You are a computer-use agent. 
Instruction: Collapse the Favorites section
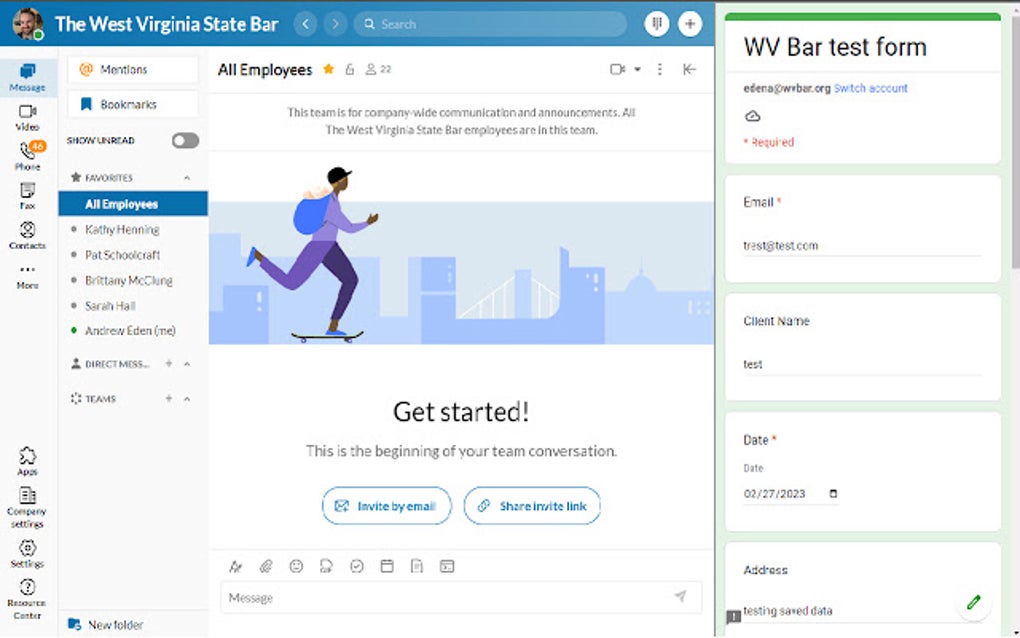click(187, 178)
